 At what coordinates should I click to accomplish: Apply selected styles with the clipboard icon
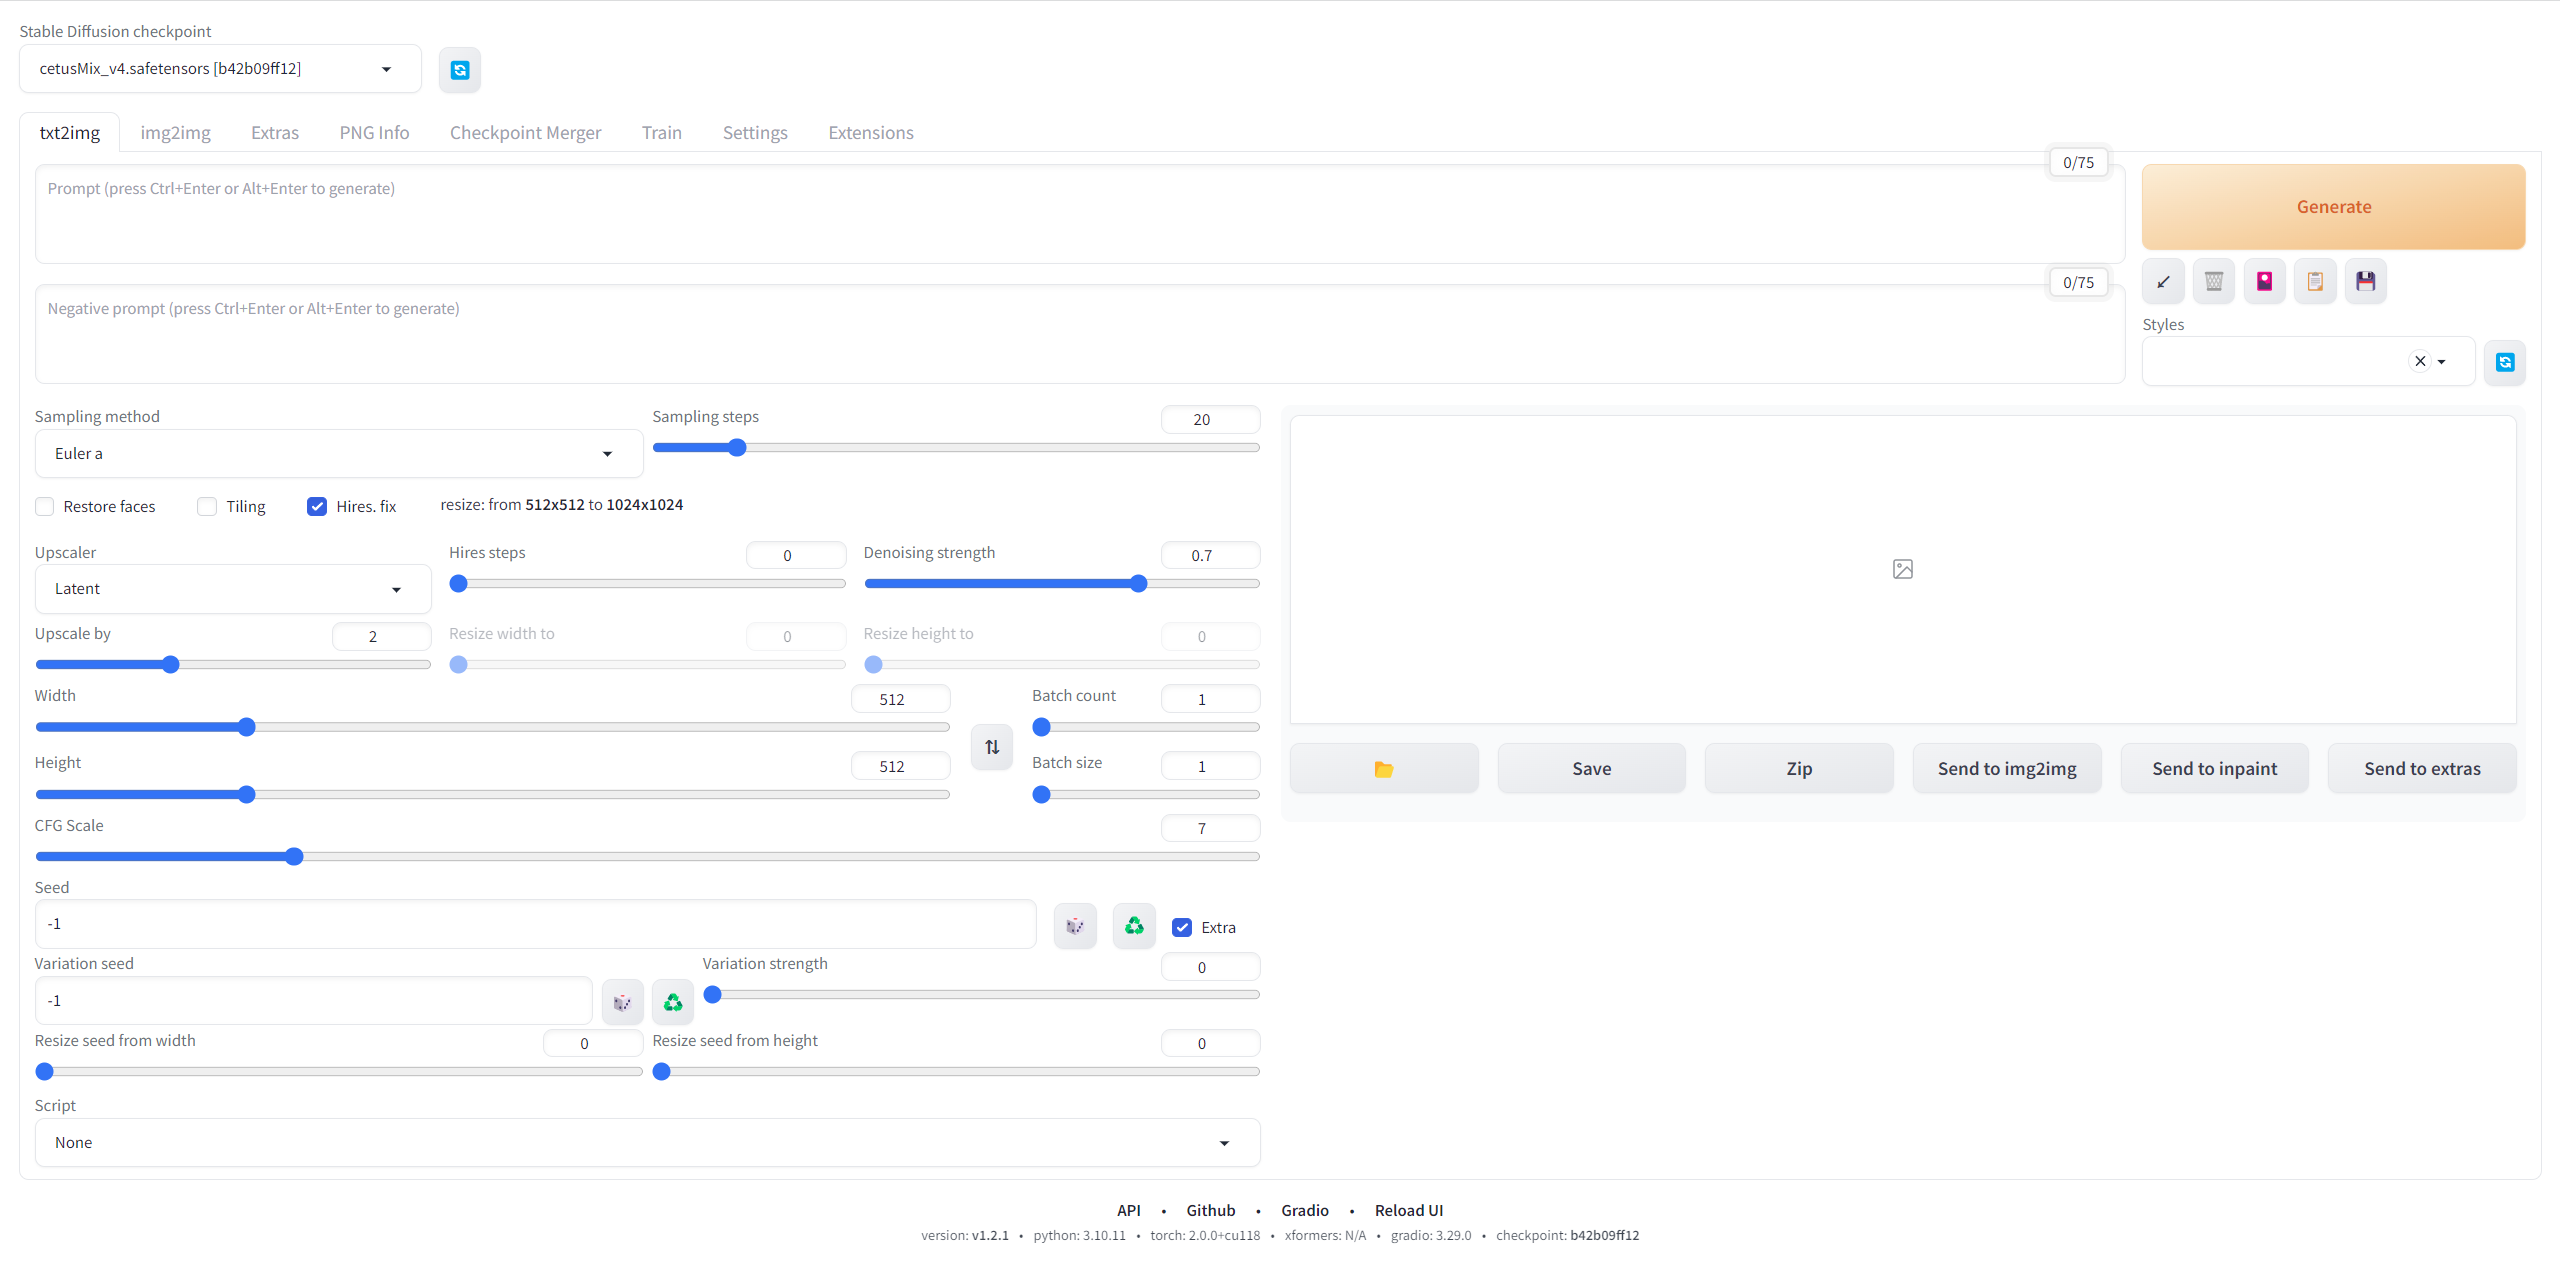pos(2315,282)
